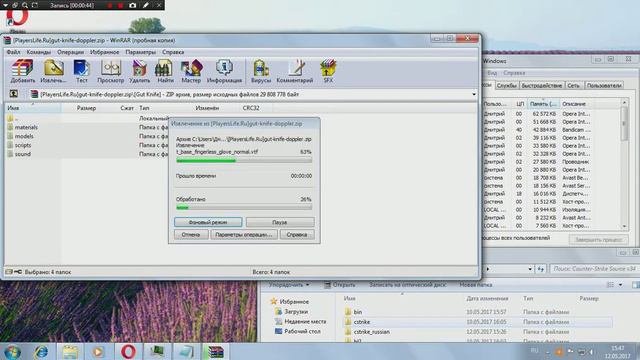Open the Найти (Find) binoculars tool

pyautogui.click(x=165, y=71)
